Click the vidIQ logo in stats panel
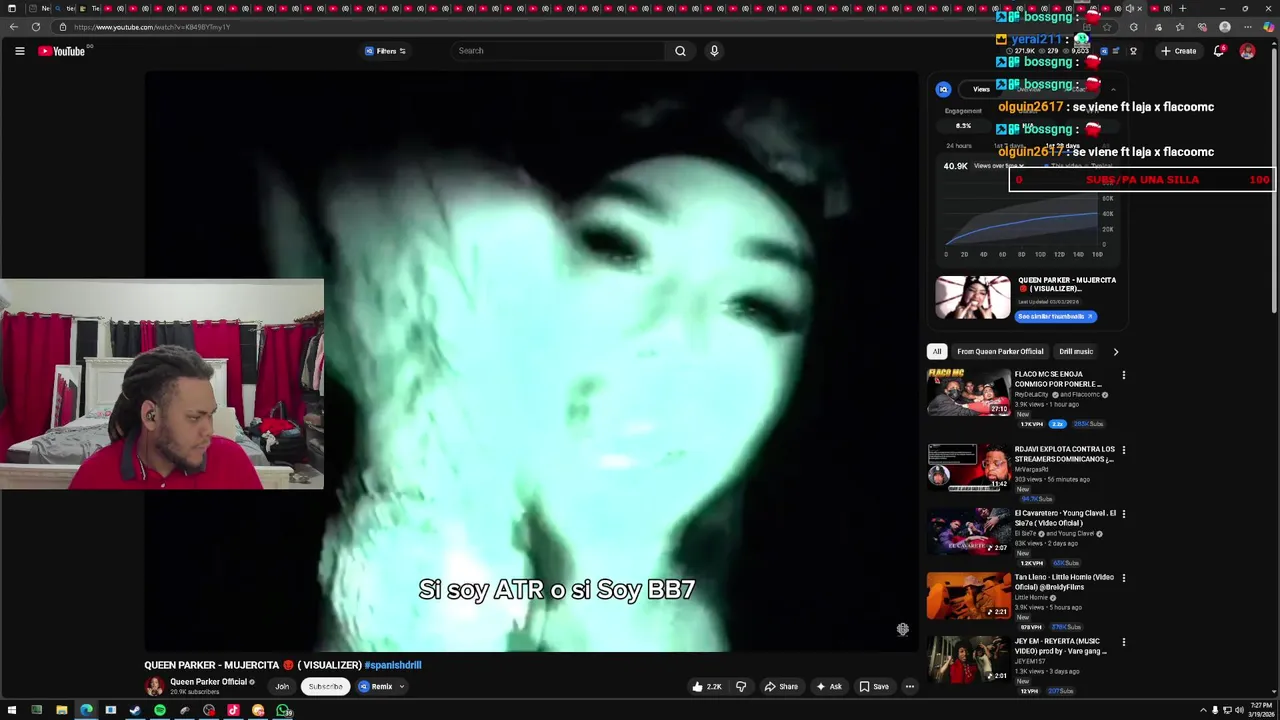The image size is (1280, 720). click(943, 90)
